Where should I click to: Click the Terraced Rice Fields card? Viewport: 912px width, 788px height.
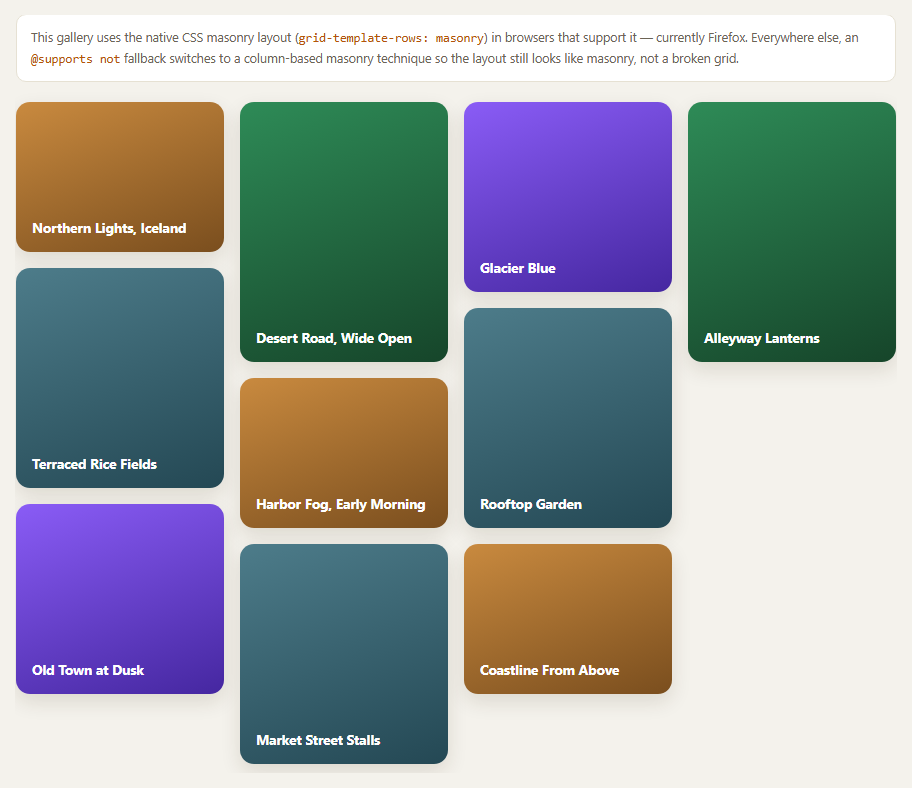(120, 378)
